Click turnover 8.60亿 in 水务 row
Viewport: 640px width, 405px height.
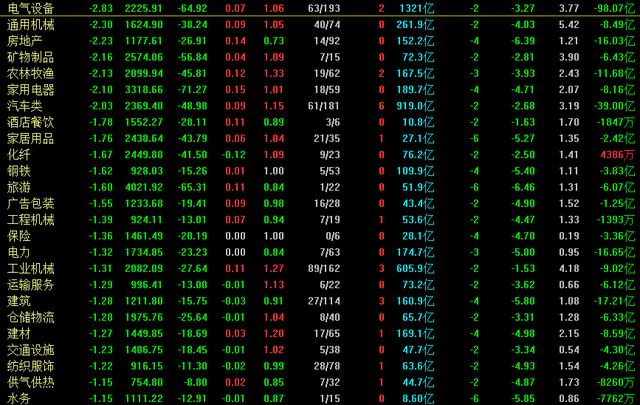click(418, 398)
